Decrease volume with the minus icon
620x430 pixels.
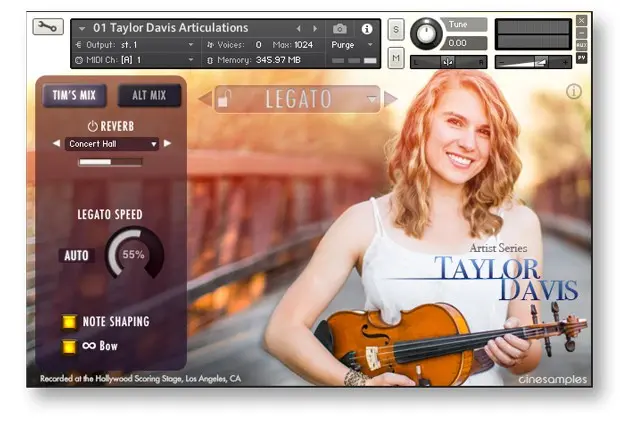tap(501, 63)
